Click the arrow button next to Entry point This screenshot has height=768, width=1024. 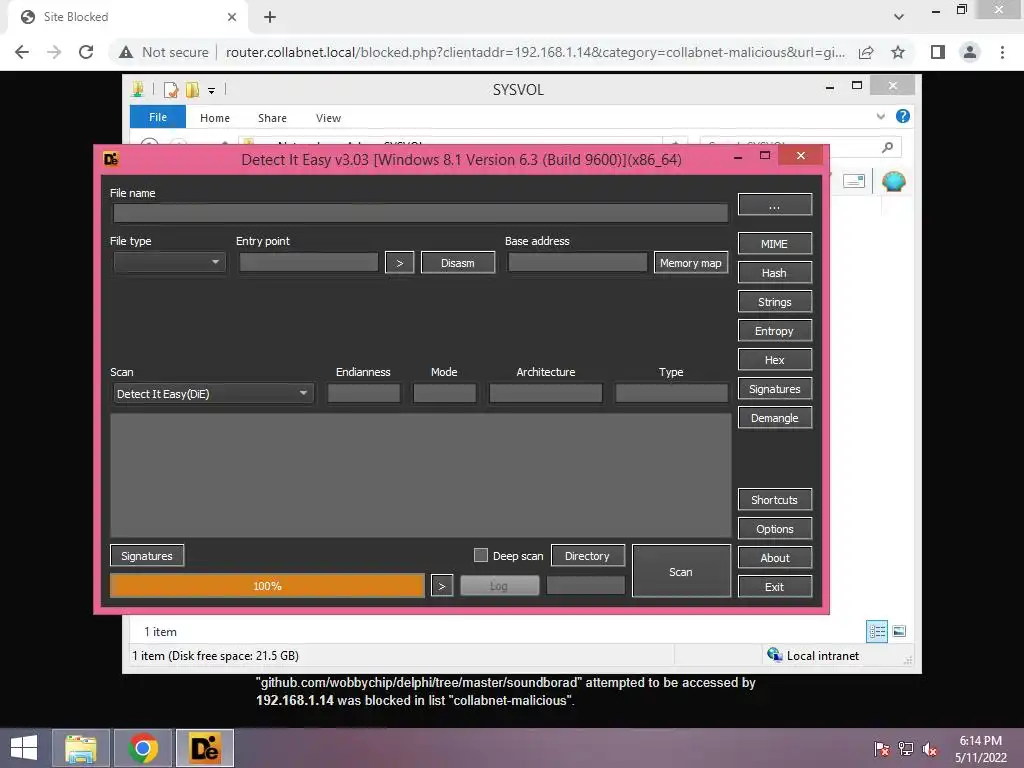point(400,263)
